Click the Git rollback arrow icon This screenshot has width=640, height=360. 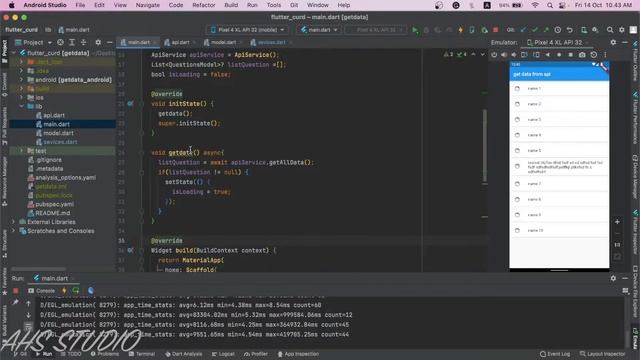pyautogui.click(x=570, y=30)
